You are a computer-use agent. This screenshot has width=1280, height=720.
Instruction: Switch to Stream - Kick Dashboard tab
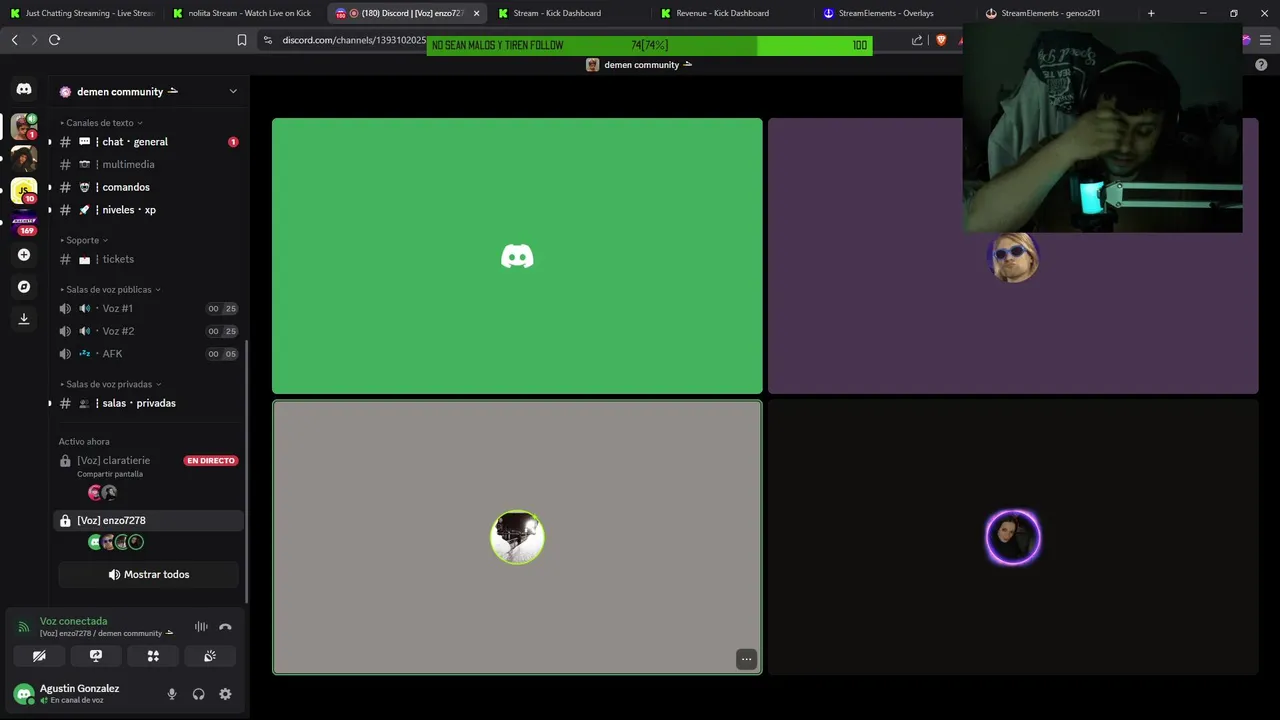point(569,13)
